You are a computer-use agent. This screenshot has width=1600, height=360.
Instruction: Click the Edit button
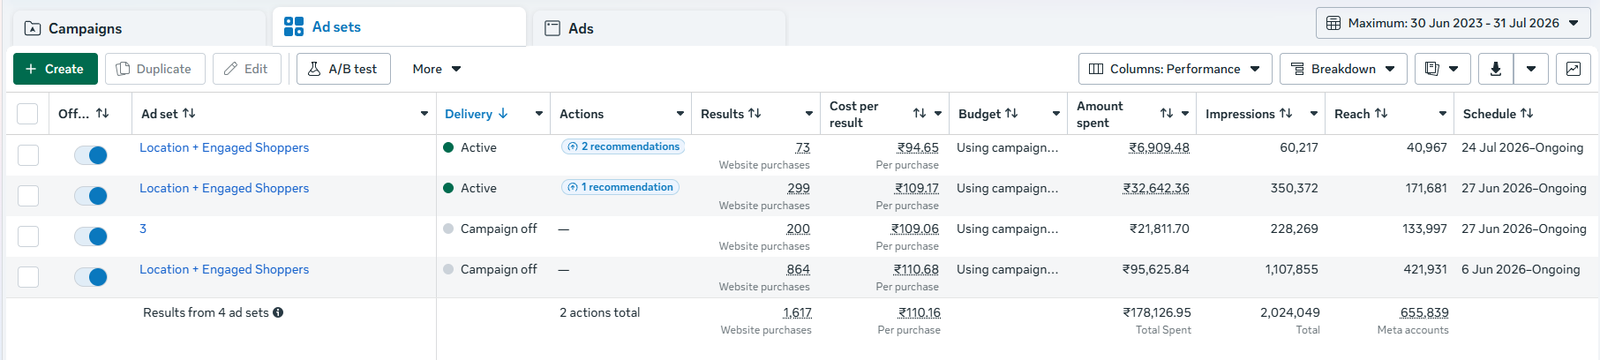point(247,69)
